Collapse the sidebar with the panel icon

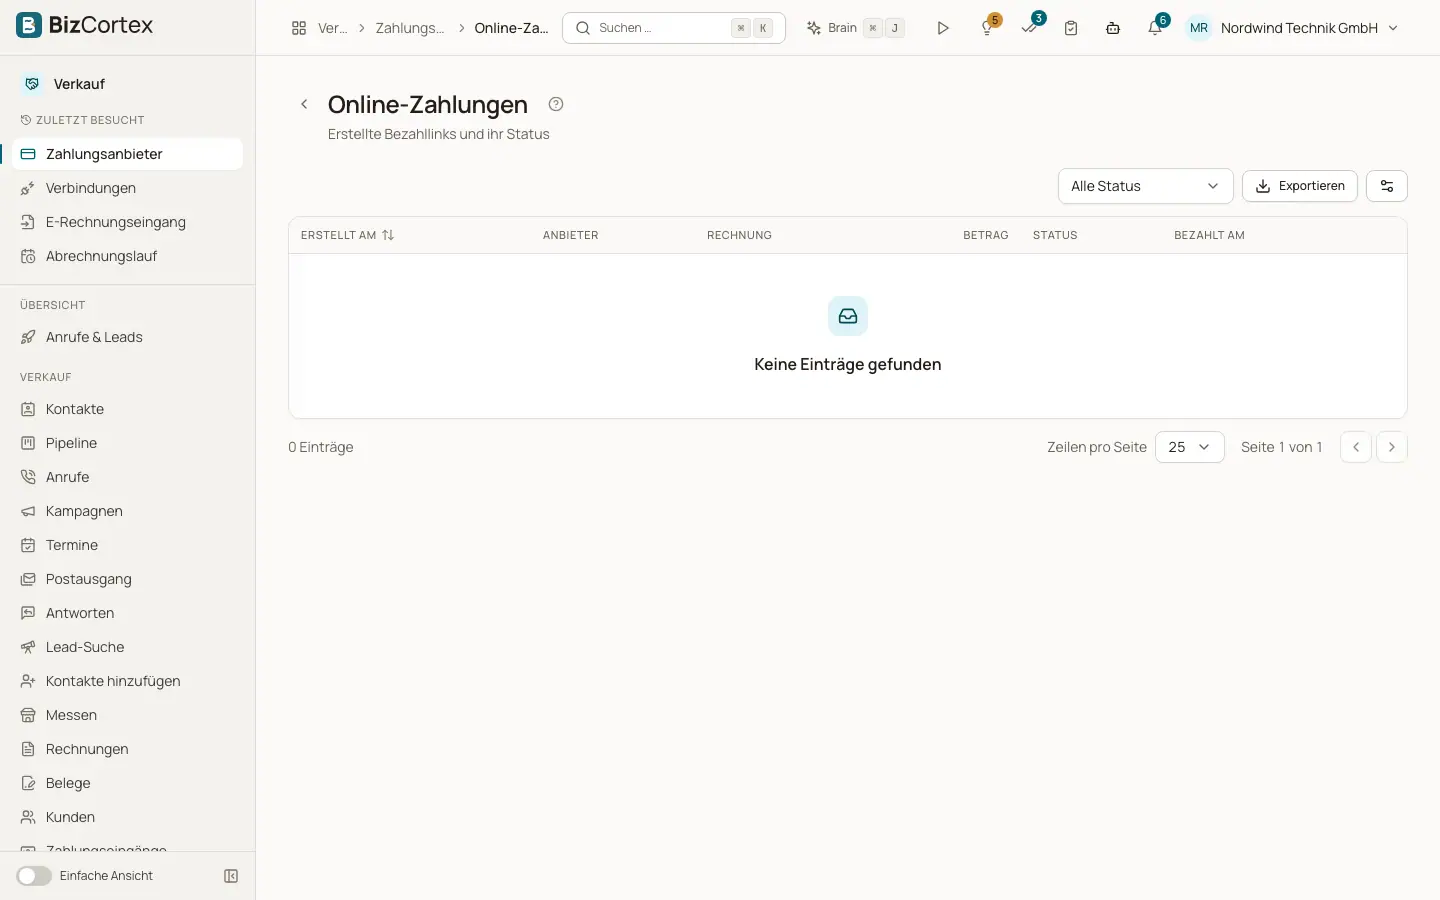[231, 876]
